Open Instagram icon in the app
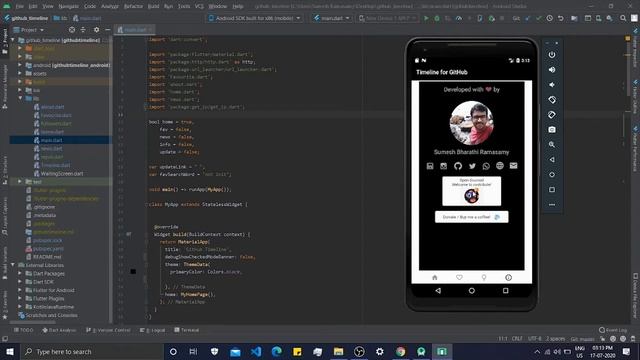640x360 pixels. (444, 166)
